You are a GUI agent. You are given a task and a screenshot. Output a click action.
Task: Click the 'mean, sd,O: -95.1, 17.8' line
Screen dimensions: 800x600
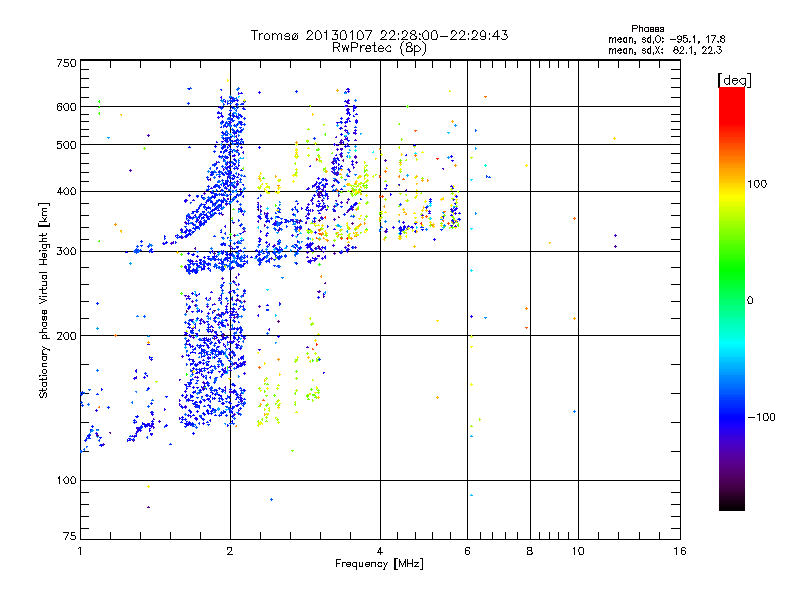pyautogui.click(x=666, y=39)
